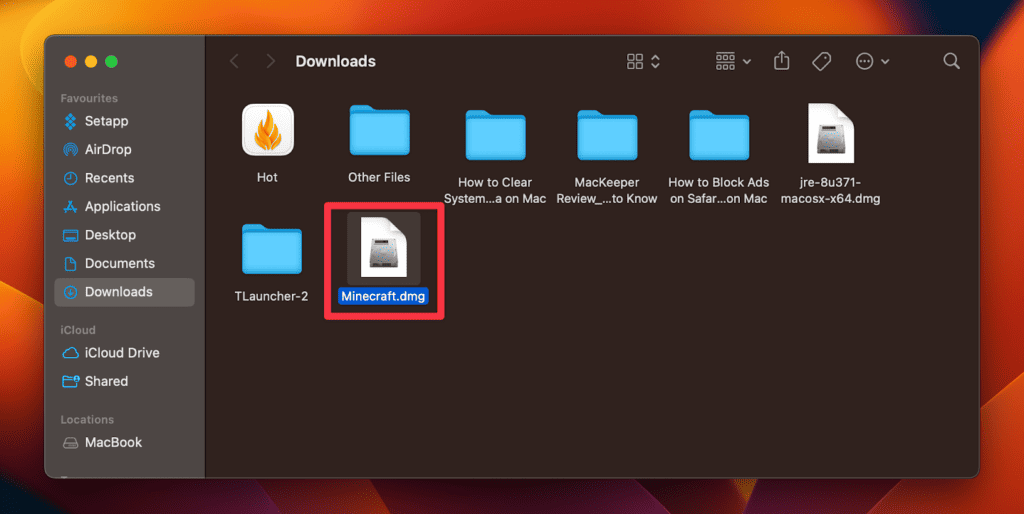
Task: Select the TLauncher-2 folder icon
Action: 272,249
